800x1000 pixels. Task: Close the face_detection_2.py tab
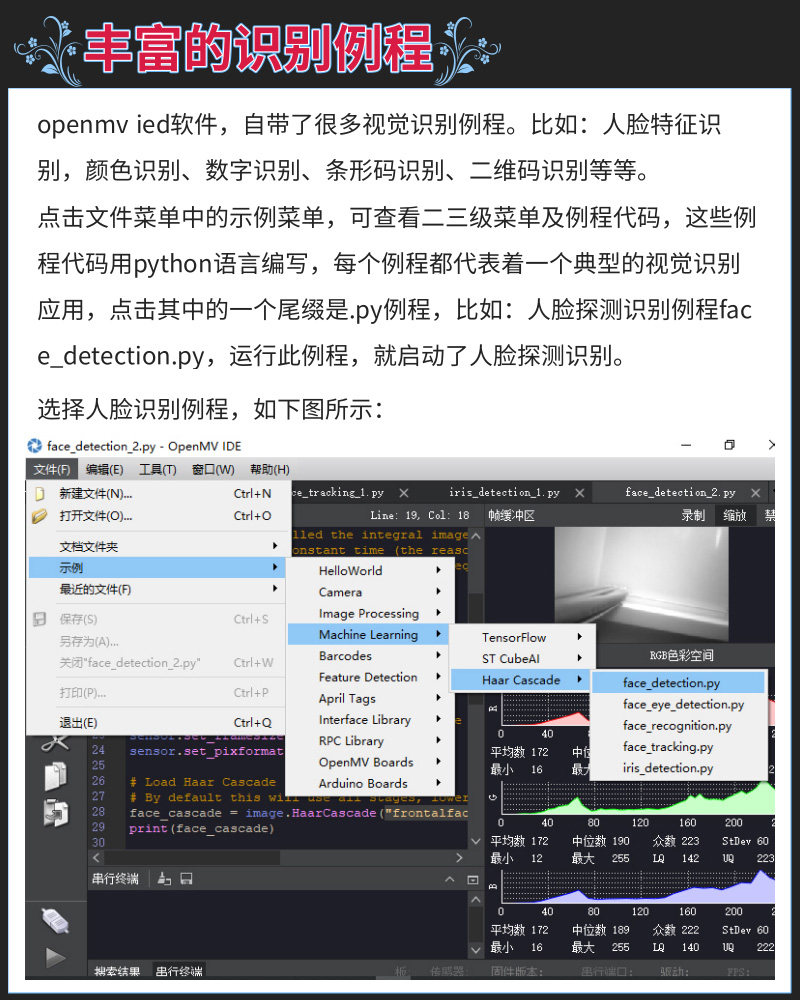point(755,493)
